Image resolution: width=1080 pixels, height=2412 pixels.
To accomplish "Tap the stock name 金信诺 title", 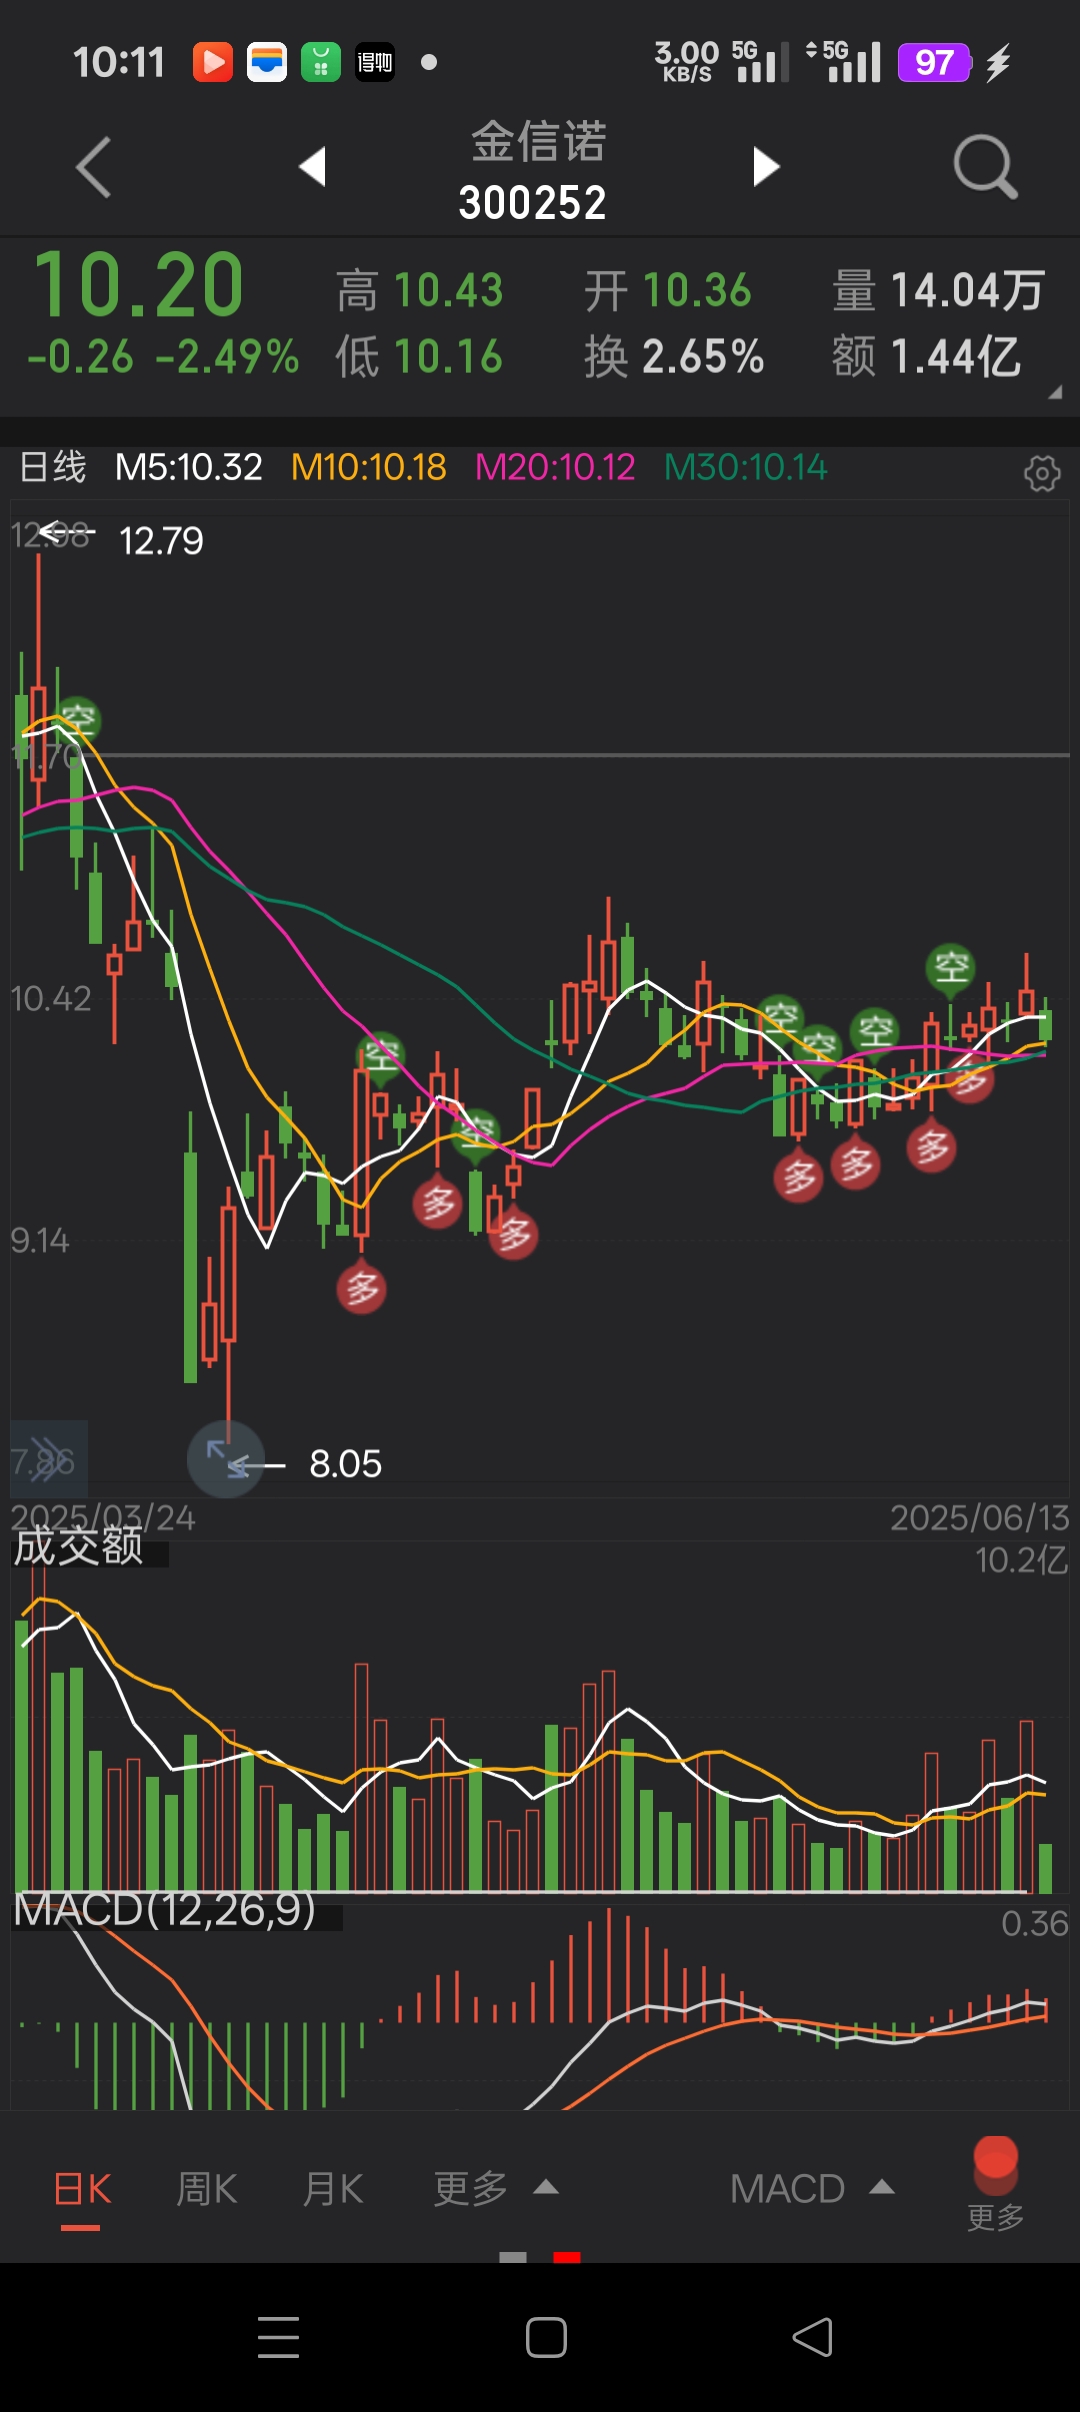I will click(x=539, y=141).
